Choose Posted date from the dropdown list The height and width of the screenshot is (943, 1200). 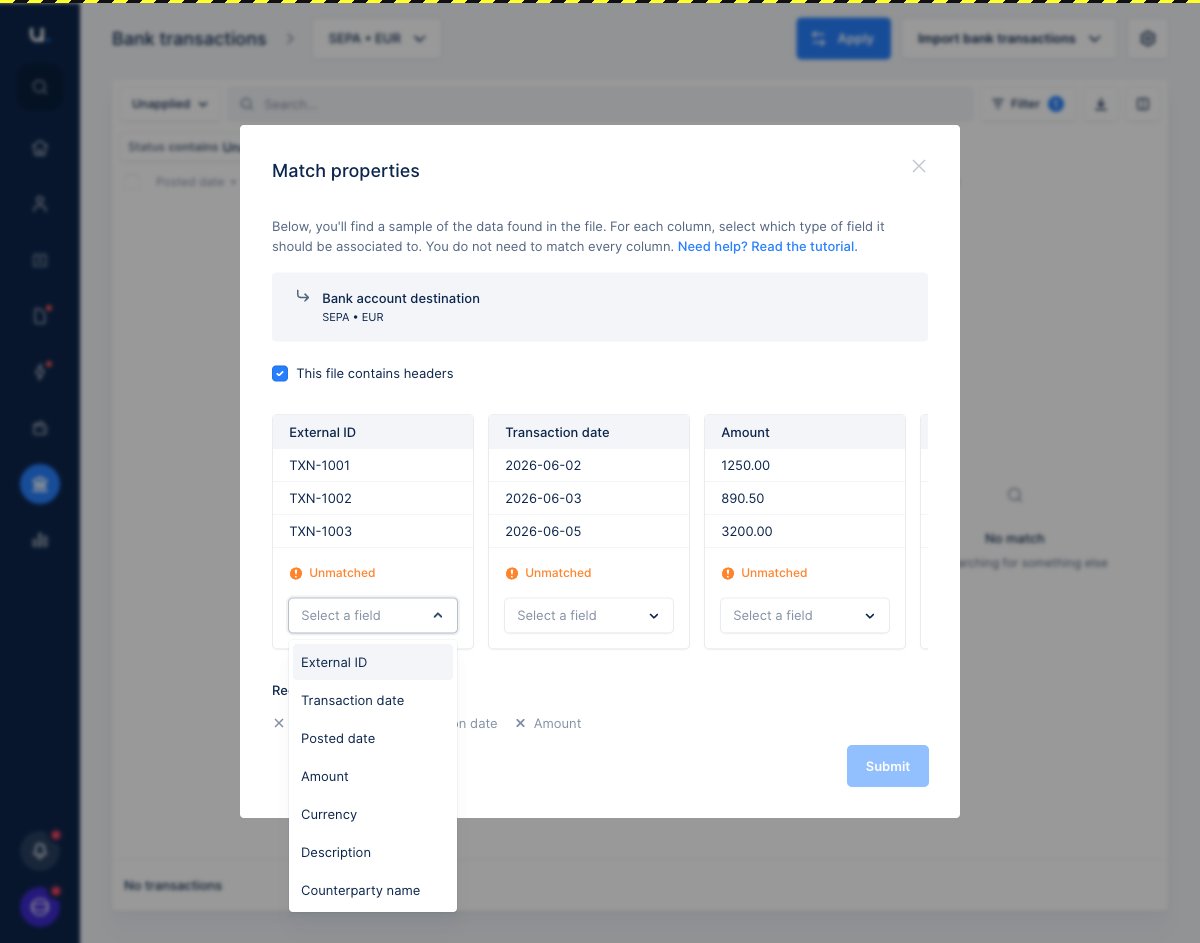tap(373, 738)
